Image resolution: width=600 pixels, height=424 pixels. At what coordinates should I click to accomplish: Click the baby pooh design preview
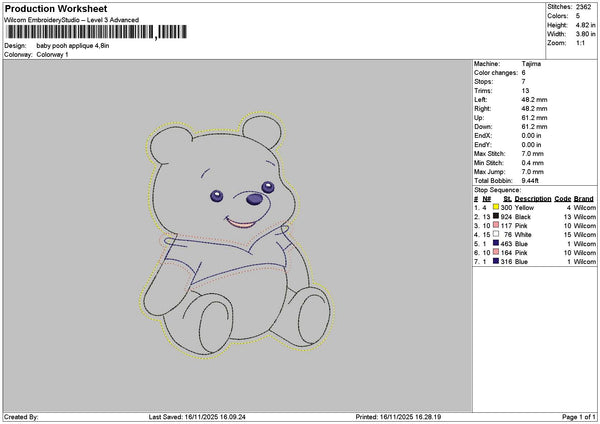coord(237,235)
